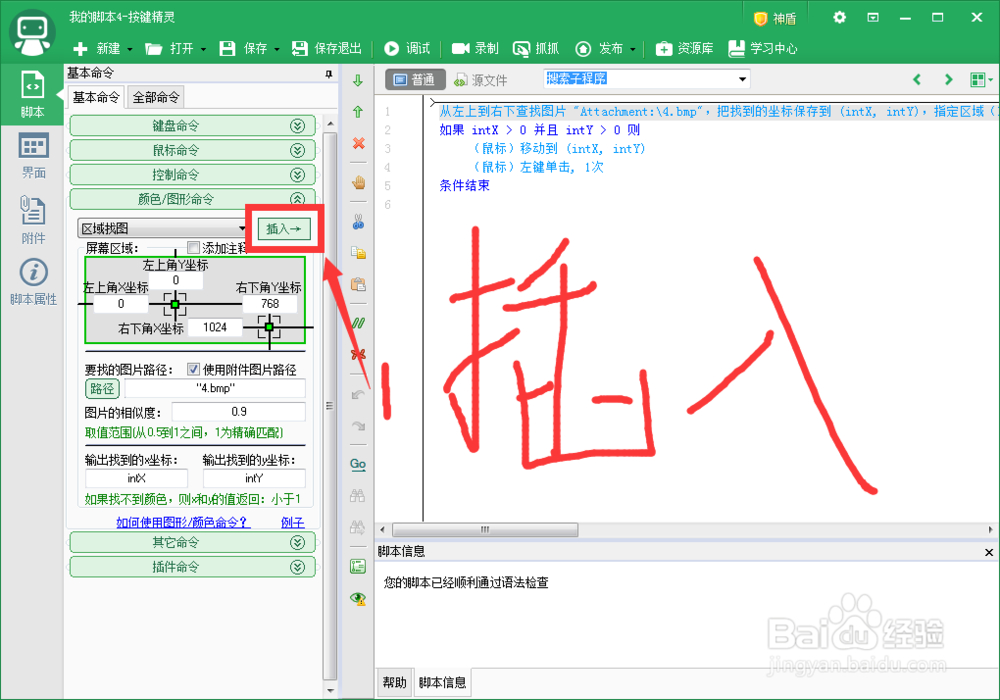Click 保存退出 (Save and exit)
The image size is (1000, 700).
pyautogui.click(x=327, y=48)
